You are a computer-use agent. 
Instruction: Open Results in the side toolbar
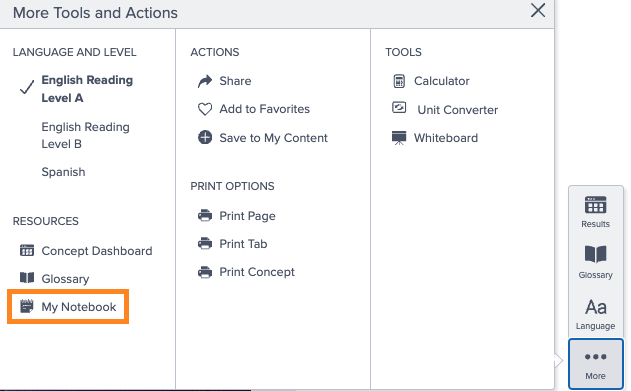(x=596, y=212)
